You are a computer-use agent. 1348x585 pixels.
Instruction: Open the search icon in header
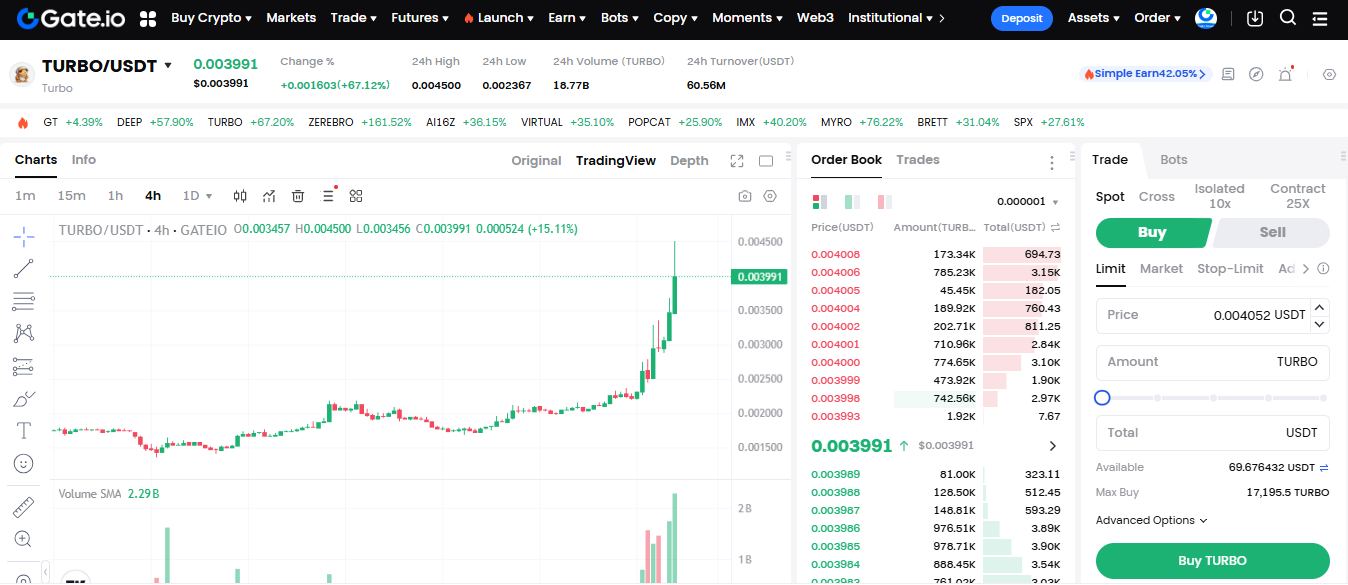point(1288,18)
